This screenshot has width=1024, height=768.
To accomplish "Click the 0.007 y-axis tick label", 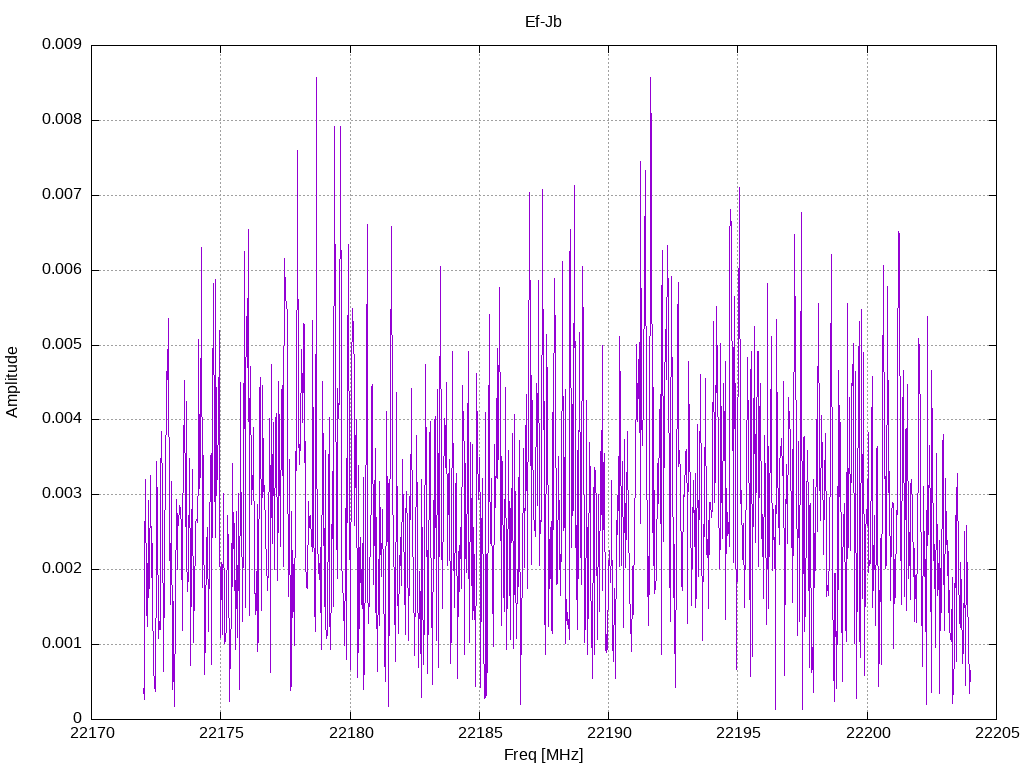I will 62,195.
